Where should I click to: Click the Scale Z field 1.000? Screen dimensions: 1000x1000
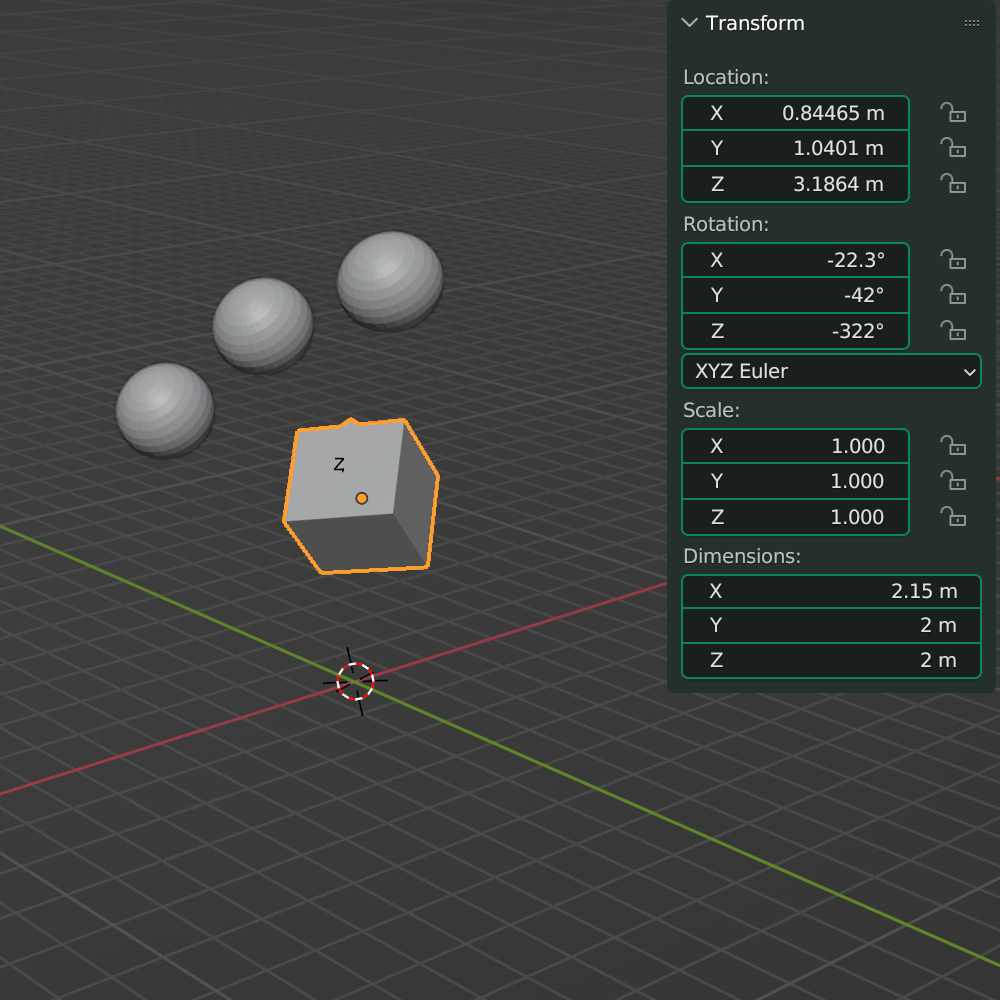point(795,517)
